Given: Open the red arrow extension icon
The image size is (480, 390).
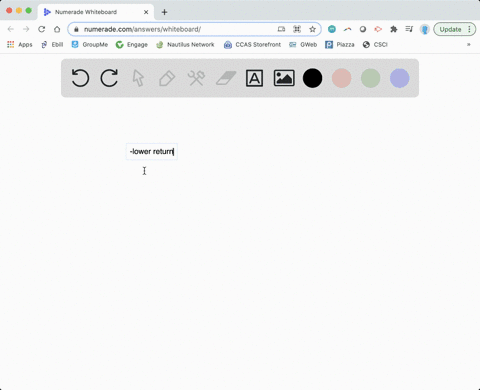Looking at the screenshot, I should point(378,29).
